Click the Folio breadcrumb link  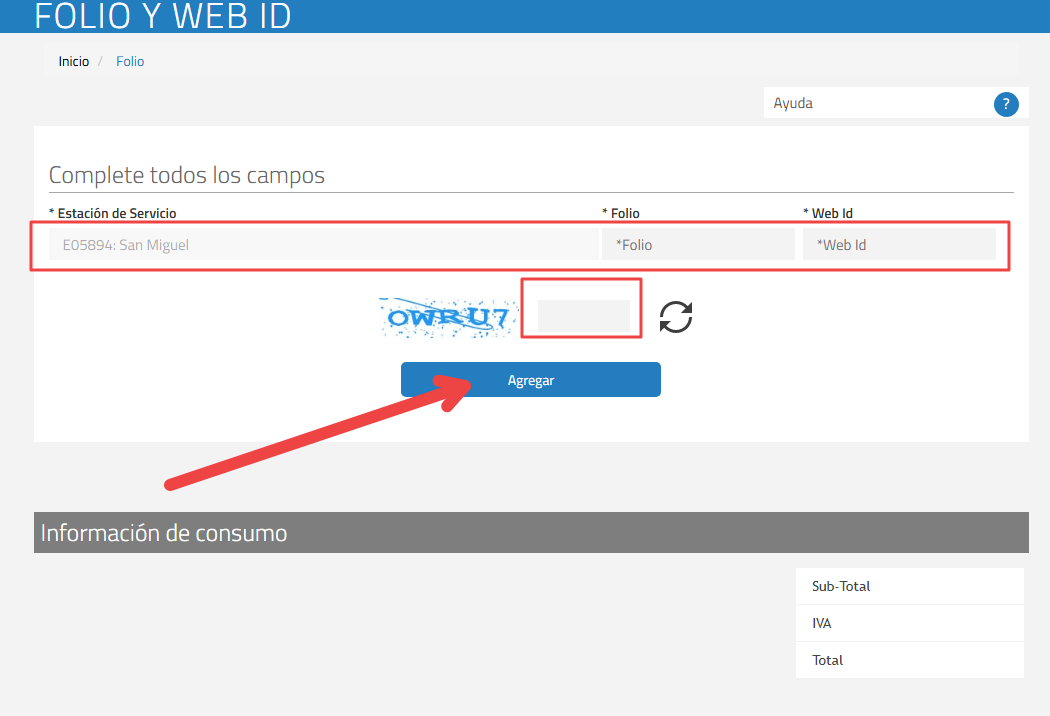130,62
